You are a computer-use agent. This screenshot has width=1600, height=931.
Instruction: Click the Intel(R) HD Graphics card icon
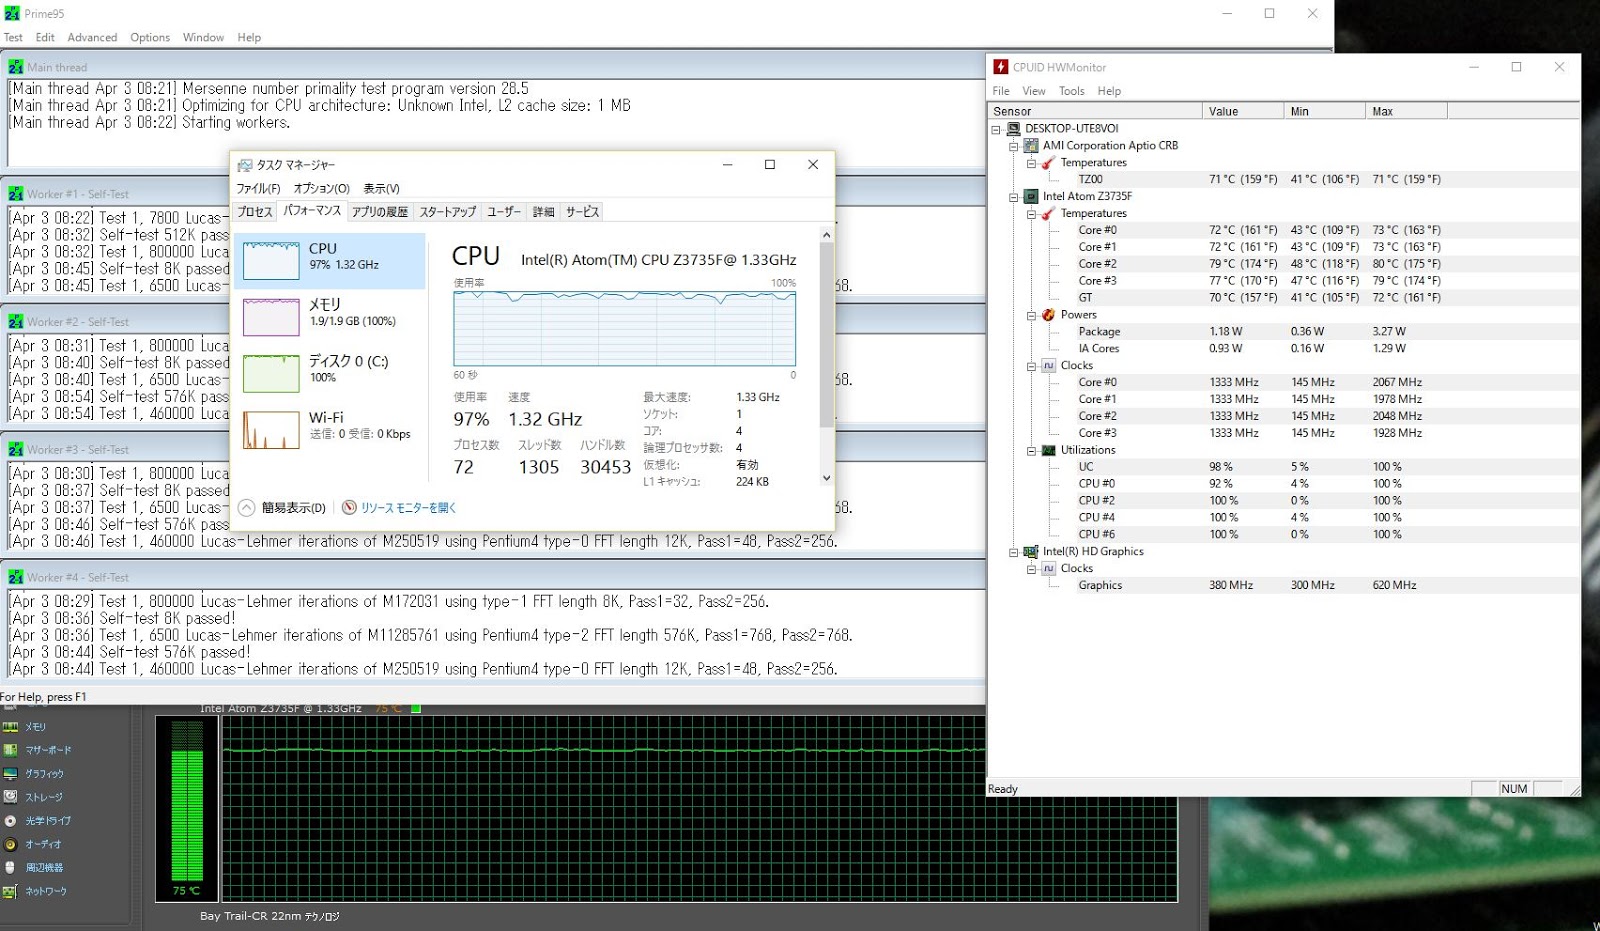point(1031,552)
